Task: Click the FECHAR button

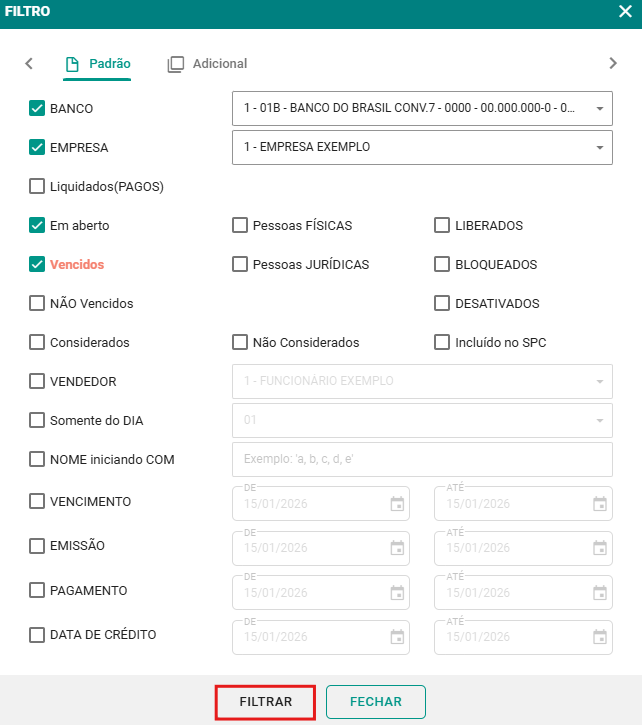Action: coord(375,702)
